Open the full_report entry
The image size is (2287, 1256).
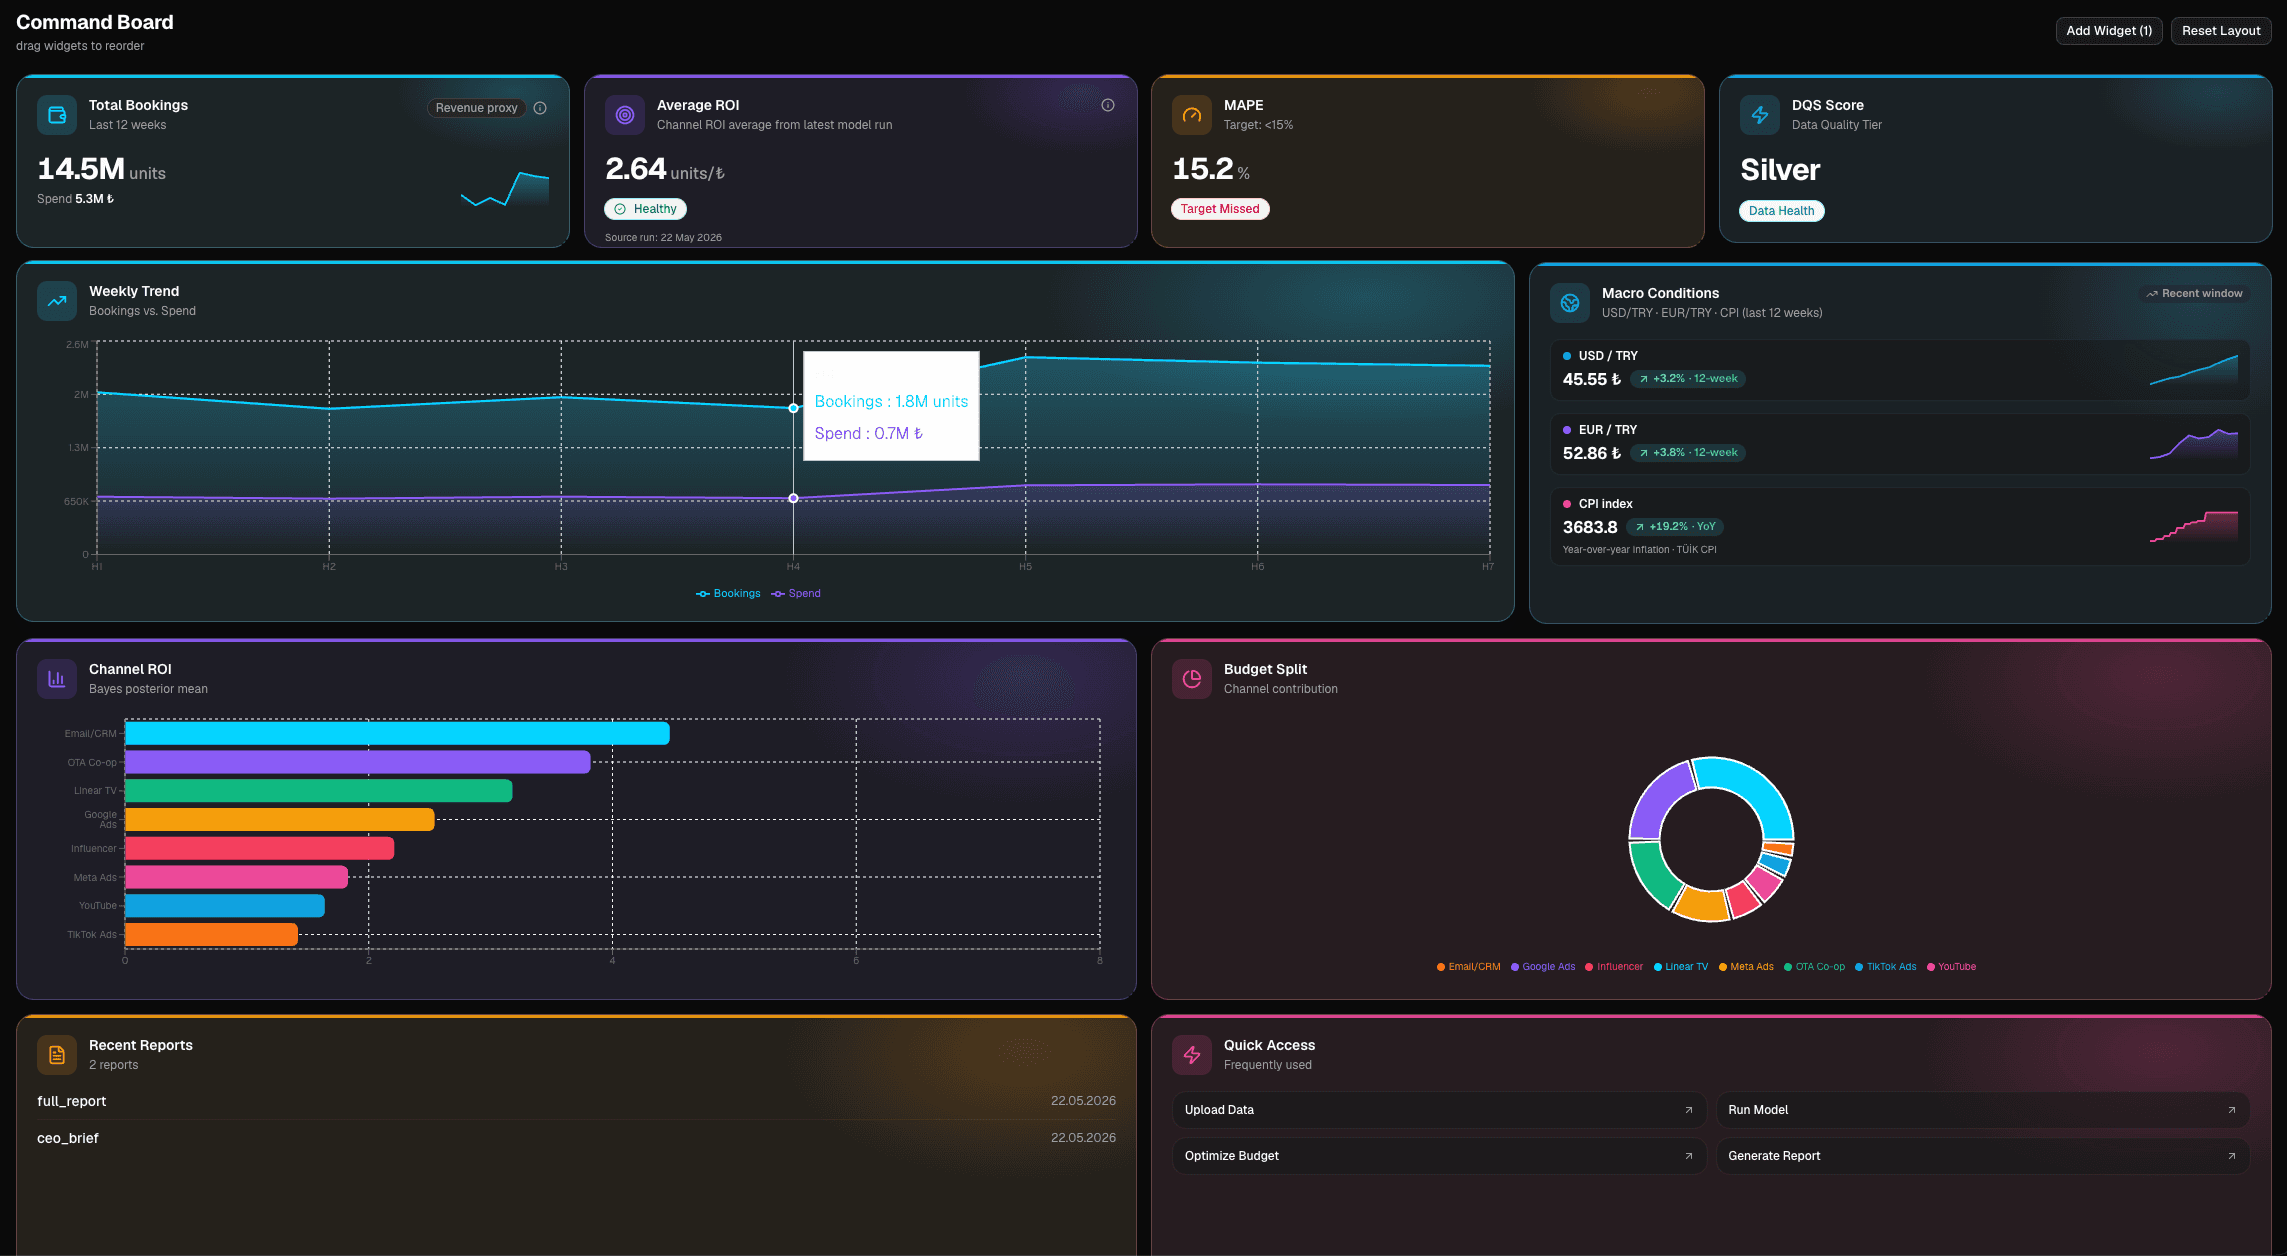coord(576,1101)
